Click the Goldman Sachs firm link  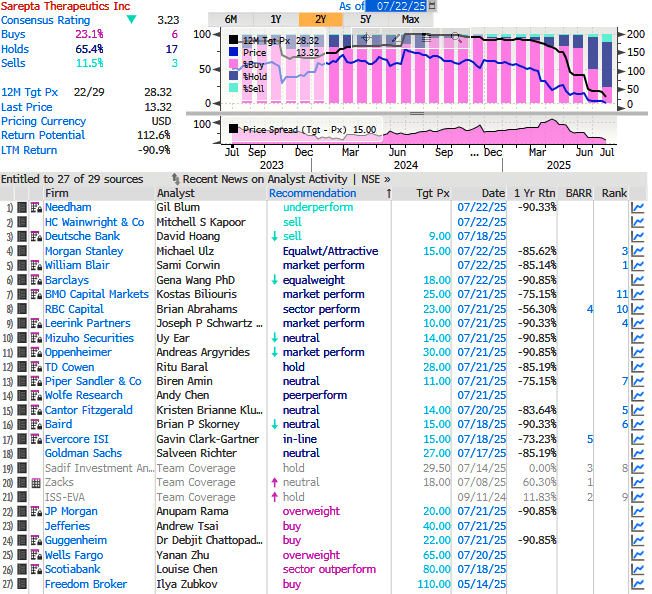coord(82,454)
